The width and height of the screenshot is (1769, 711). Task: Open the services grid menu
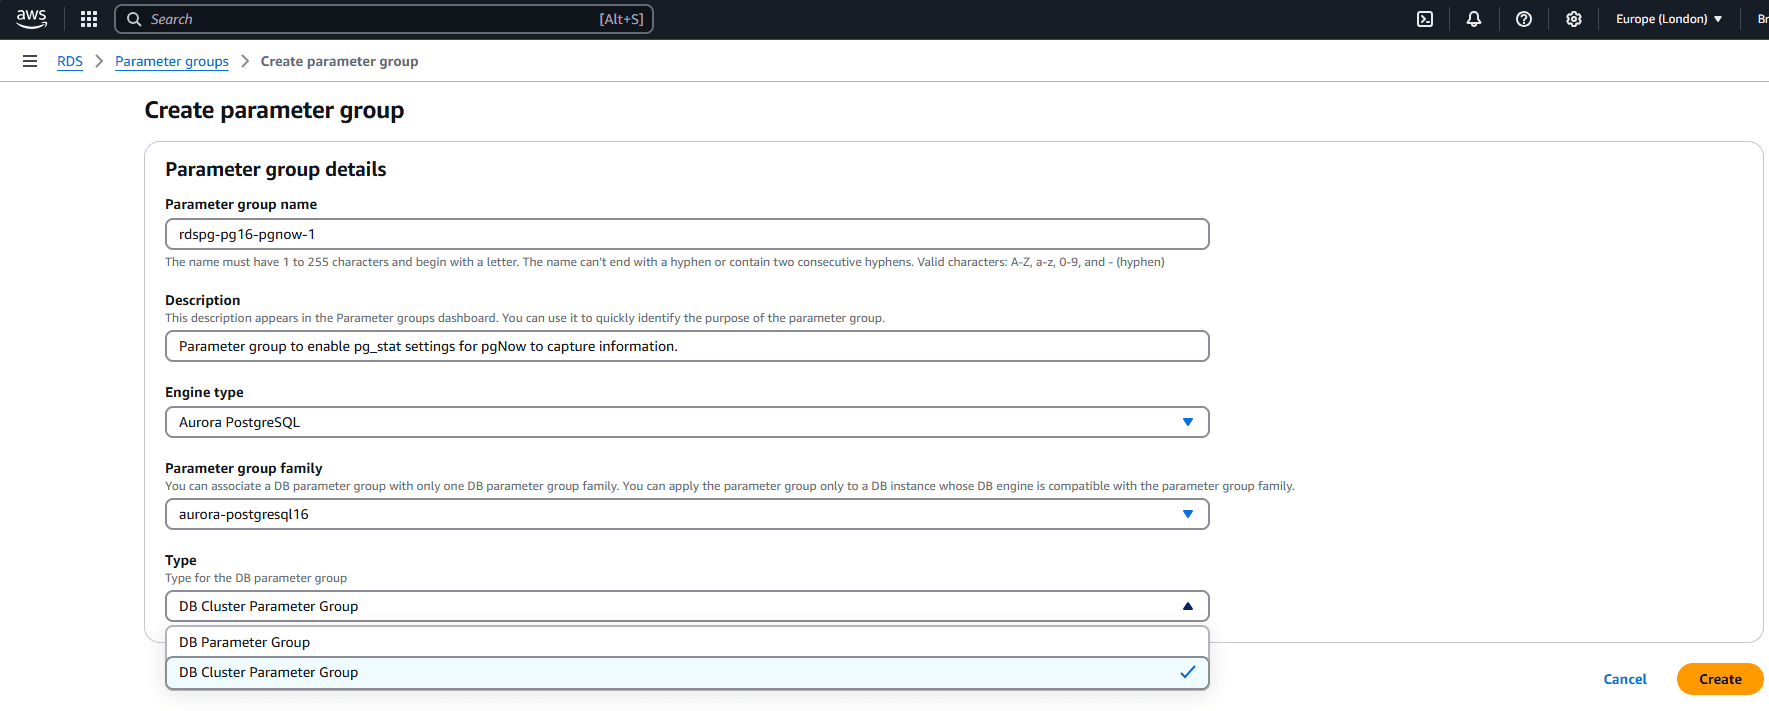[x=89, y=19]
